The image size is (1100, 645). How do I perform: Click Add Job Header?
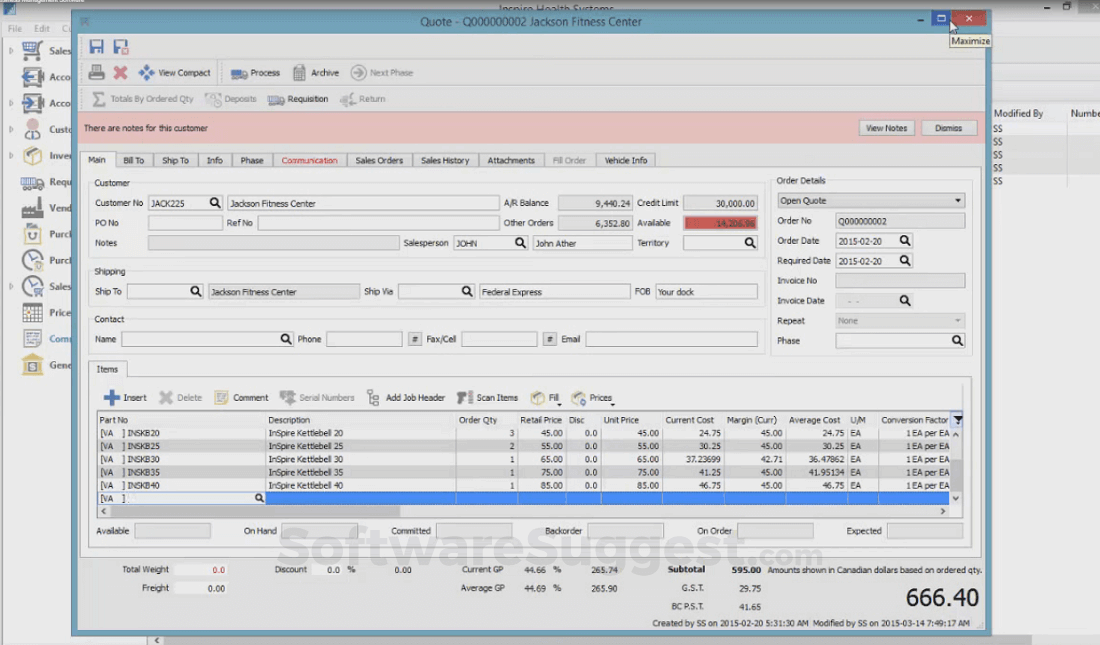pyautogui.click(x=405, y=398)
